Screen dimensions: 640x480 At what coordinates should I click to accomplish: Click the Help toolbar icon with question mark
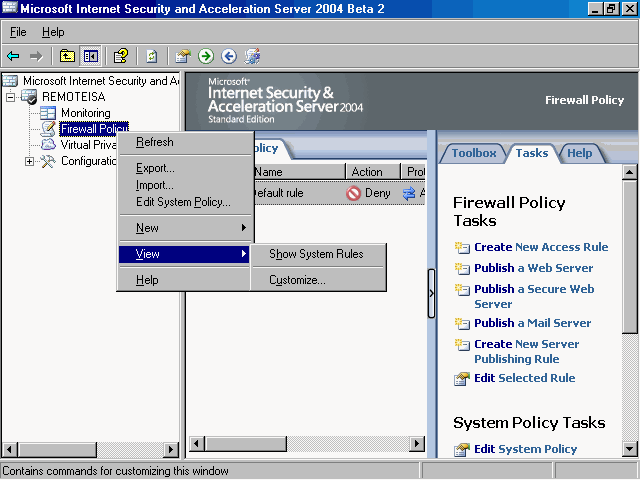[x=121, y=56]
